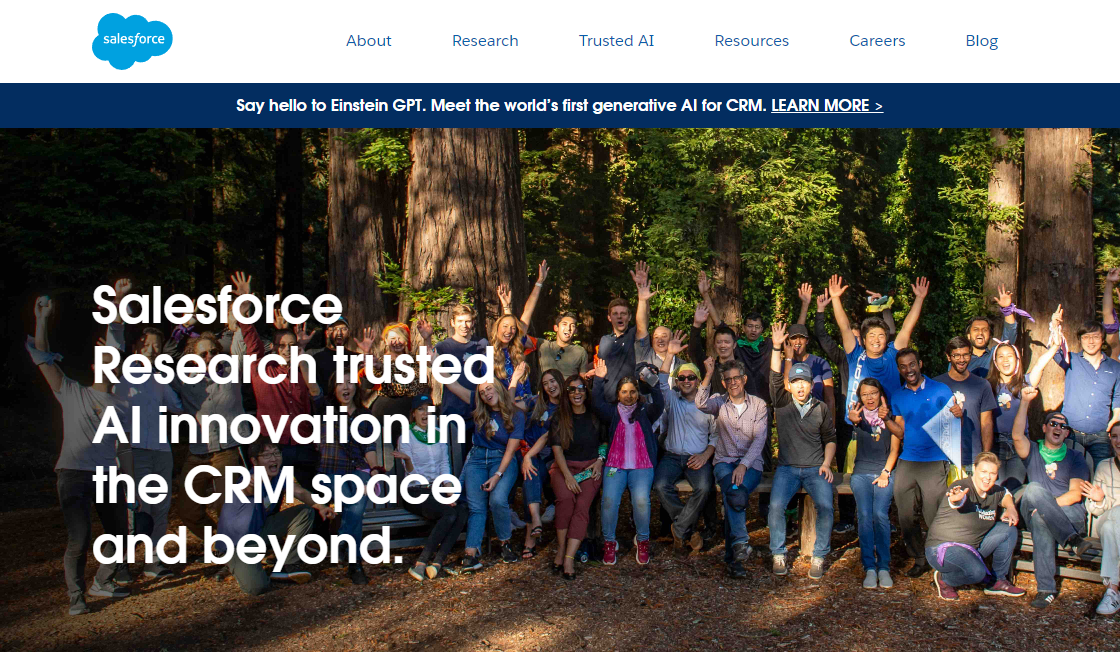Click the arrow after LEARN MORE
The image size is (1120, 652).
879,106
